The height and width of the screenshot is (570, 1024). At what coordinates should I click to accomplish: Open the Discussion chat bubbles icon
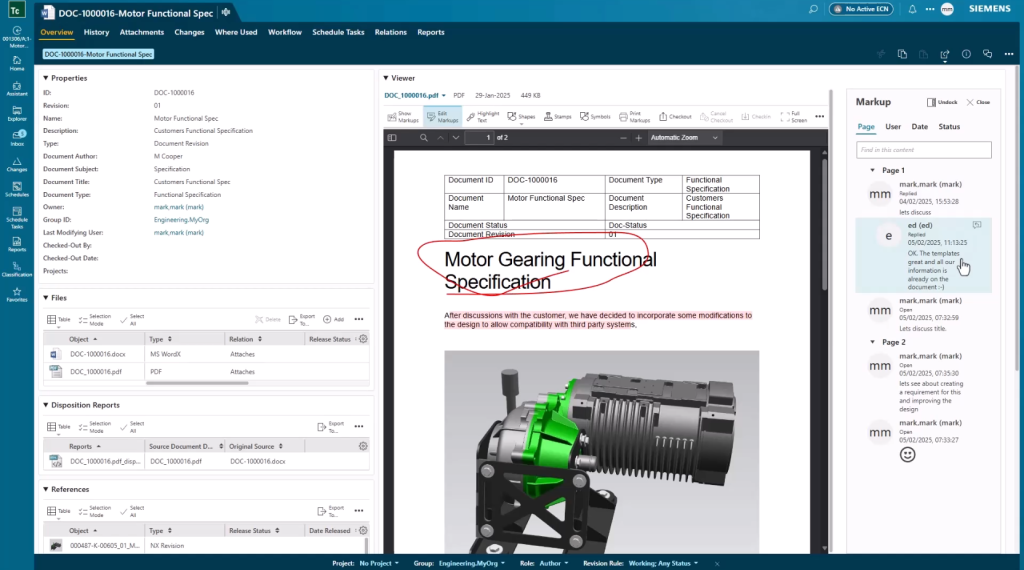(987, 54)
